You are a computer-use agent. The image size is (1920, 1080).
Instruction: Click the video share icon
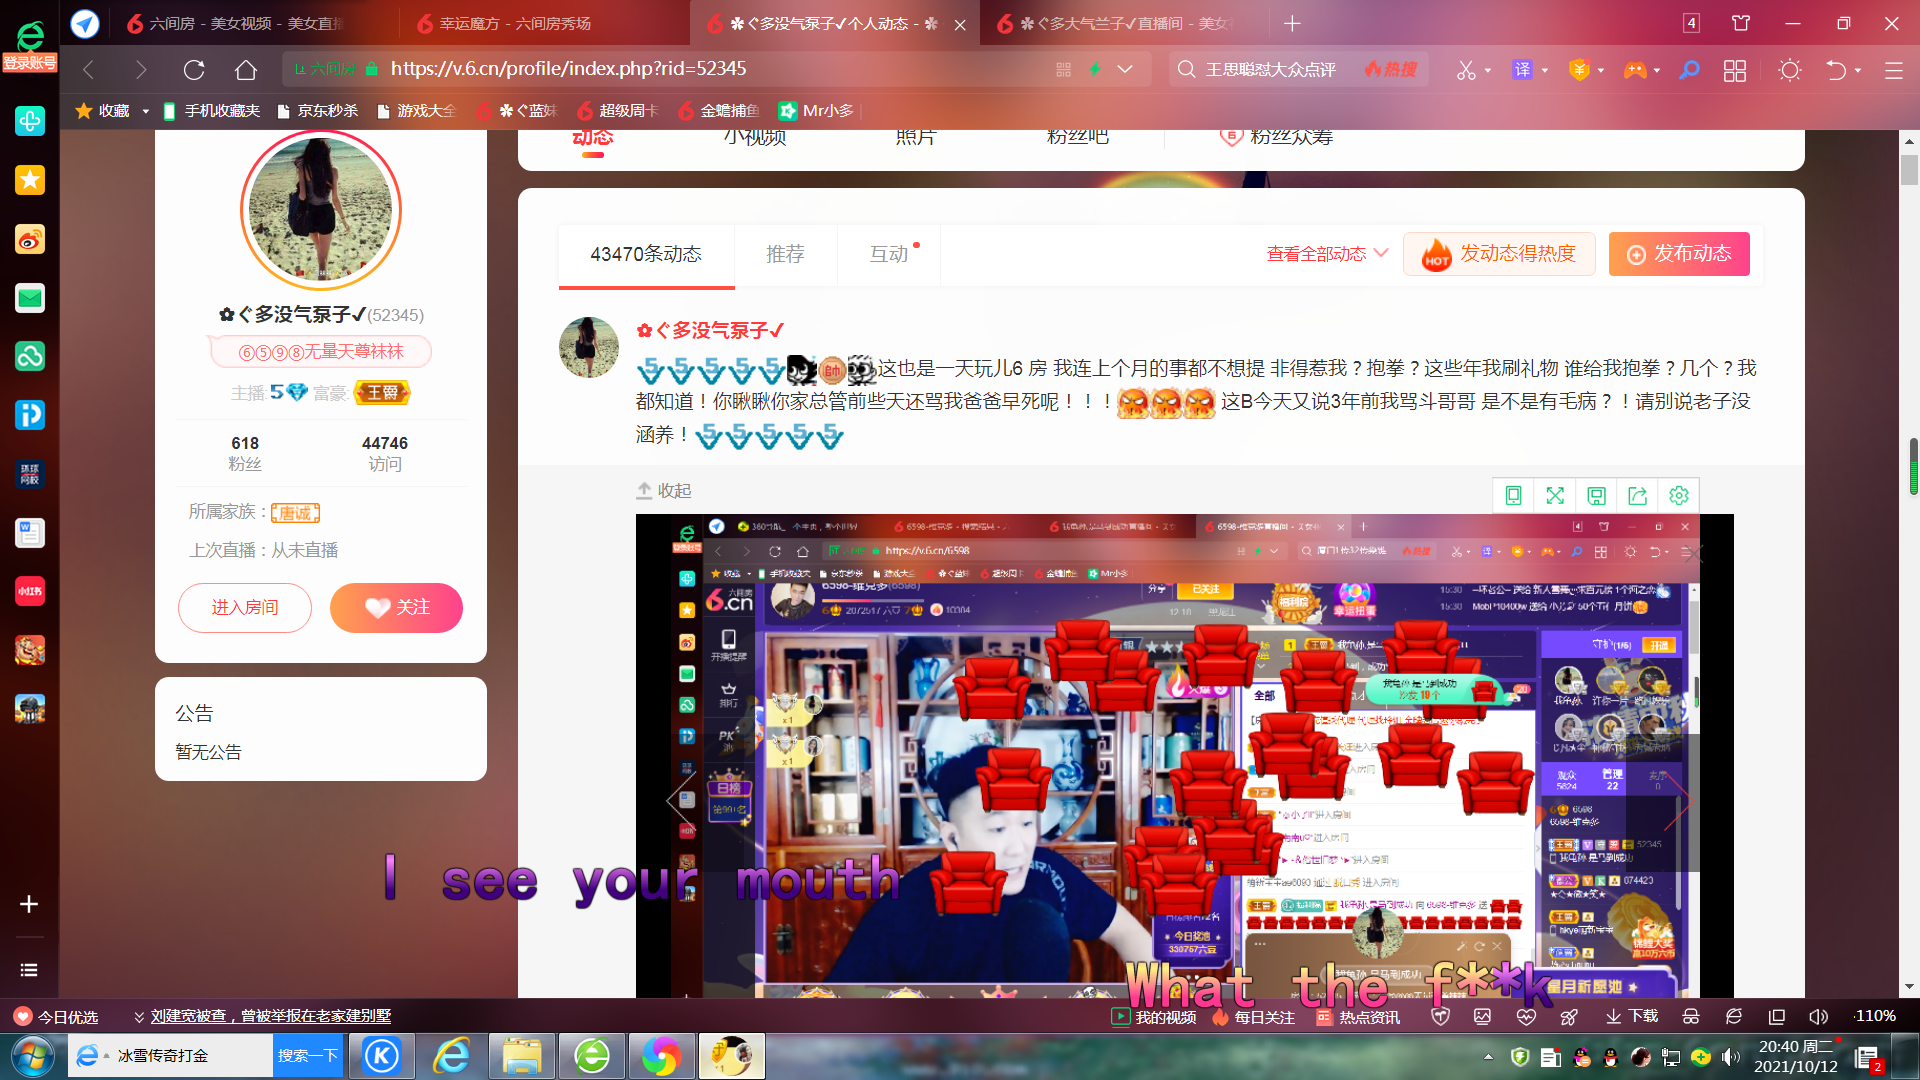(1637, 495)
